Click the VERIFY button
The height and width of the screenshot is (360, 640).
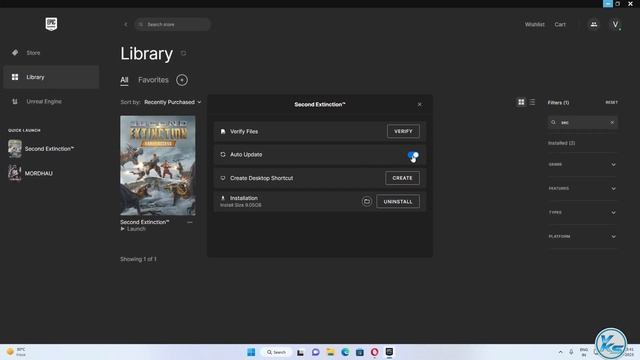coord(403,131)
